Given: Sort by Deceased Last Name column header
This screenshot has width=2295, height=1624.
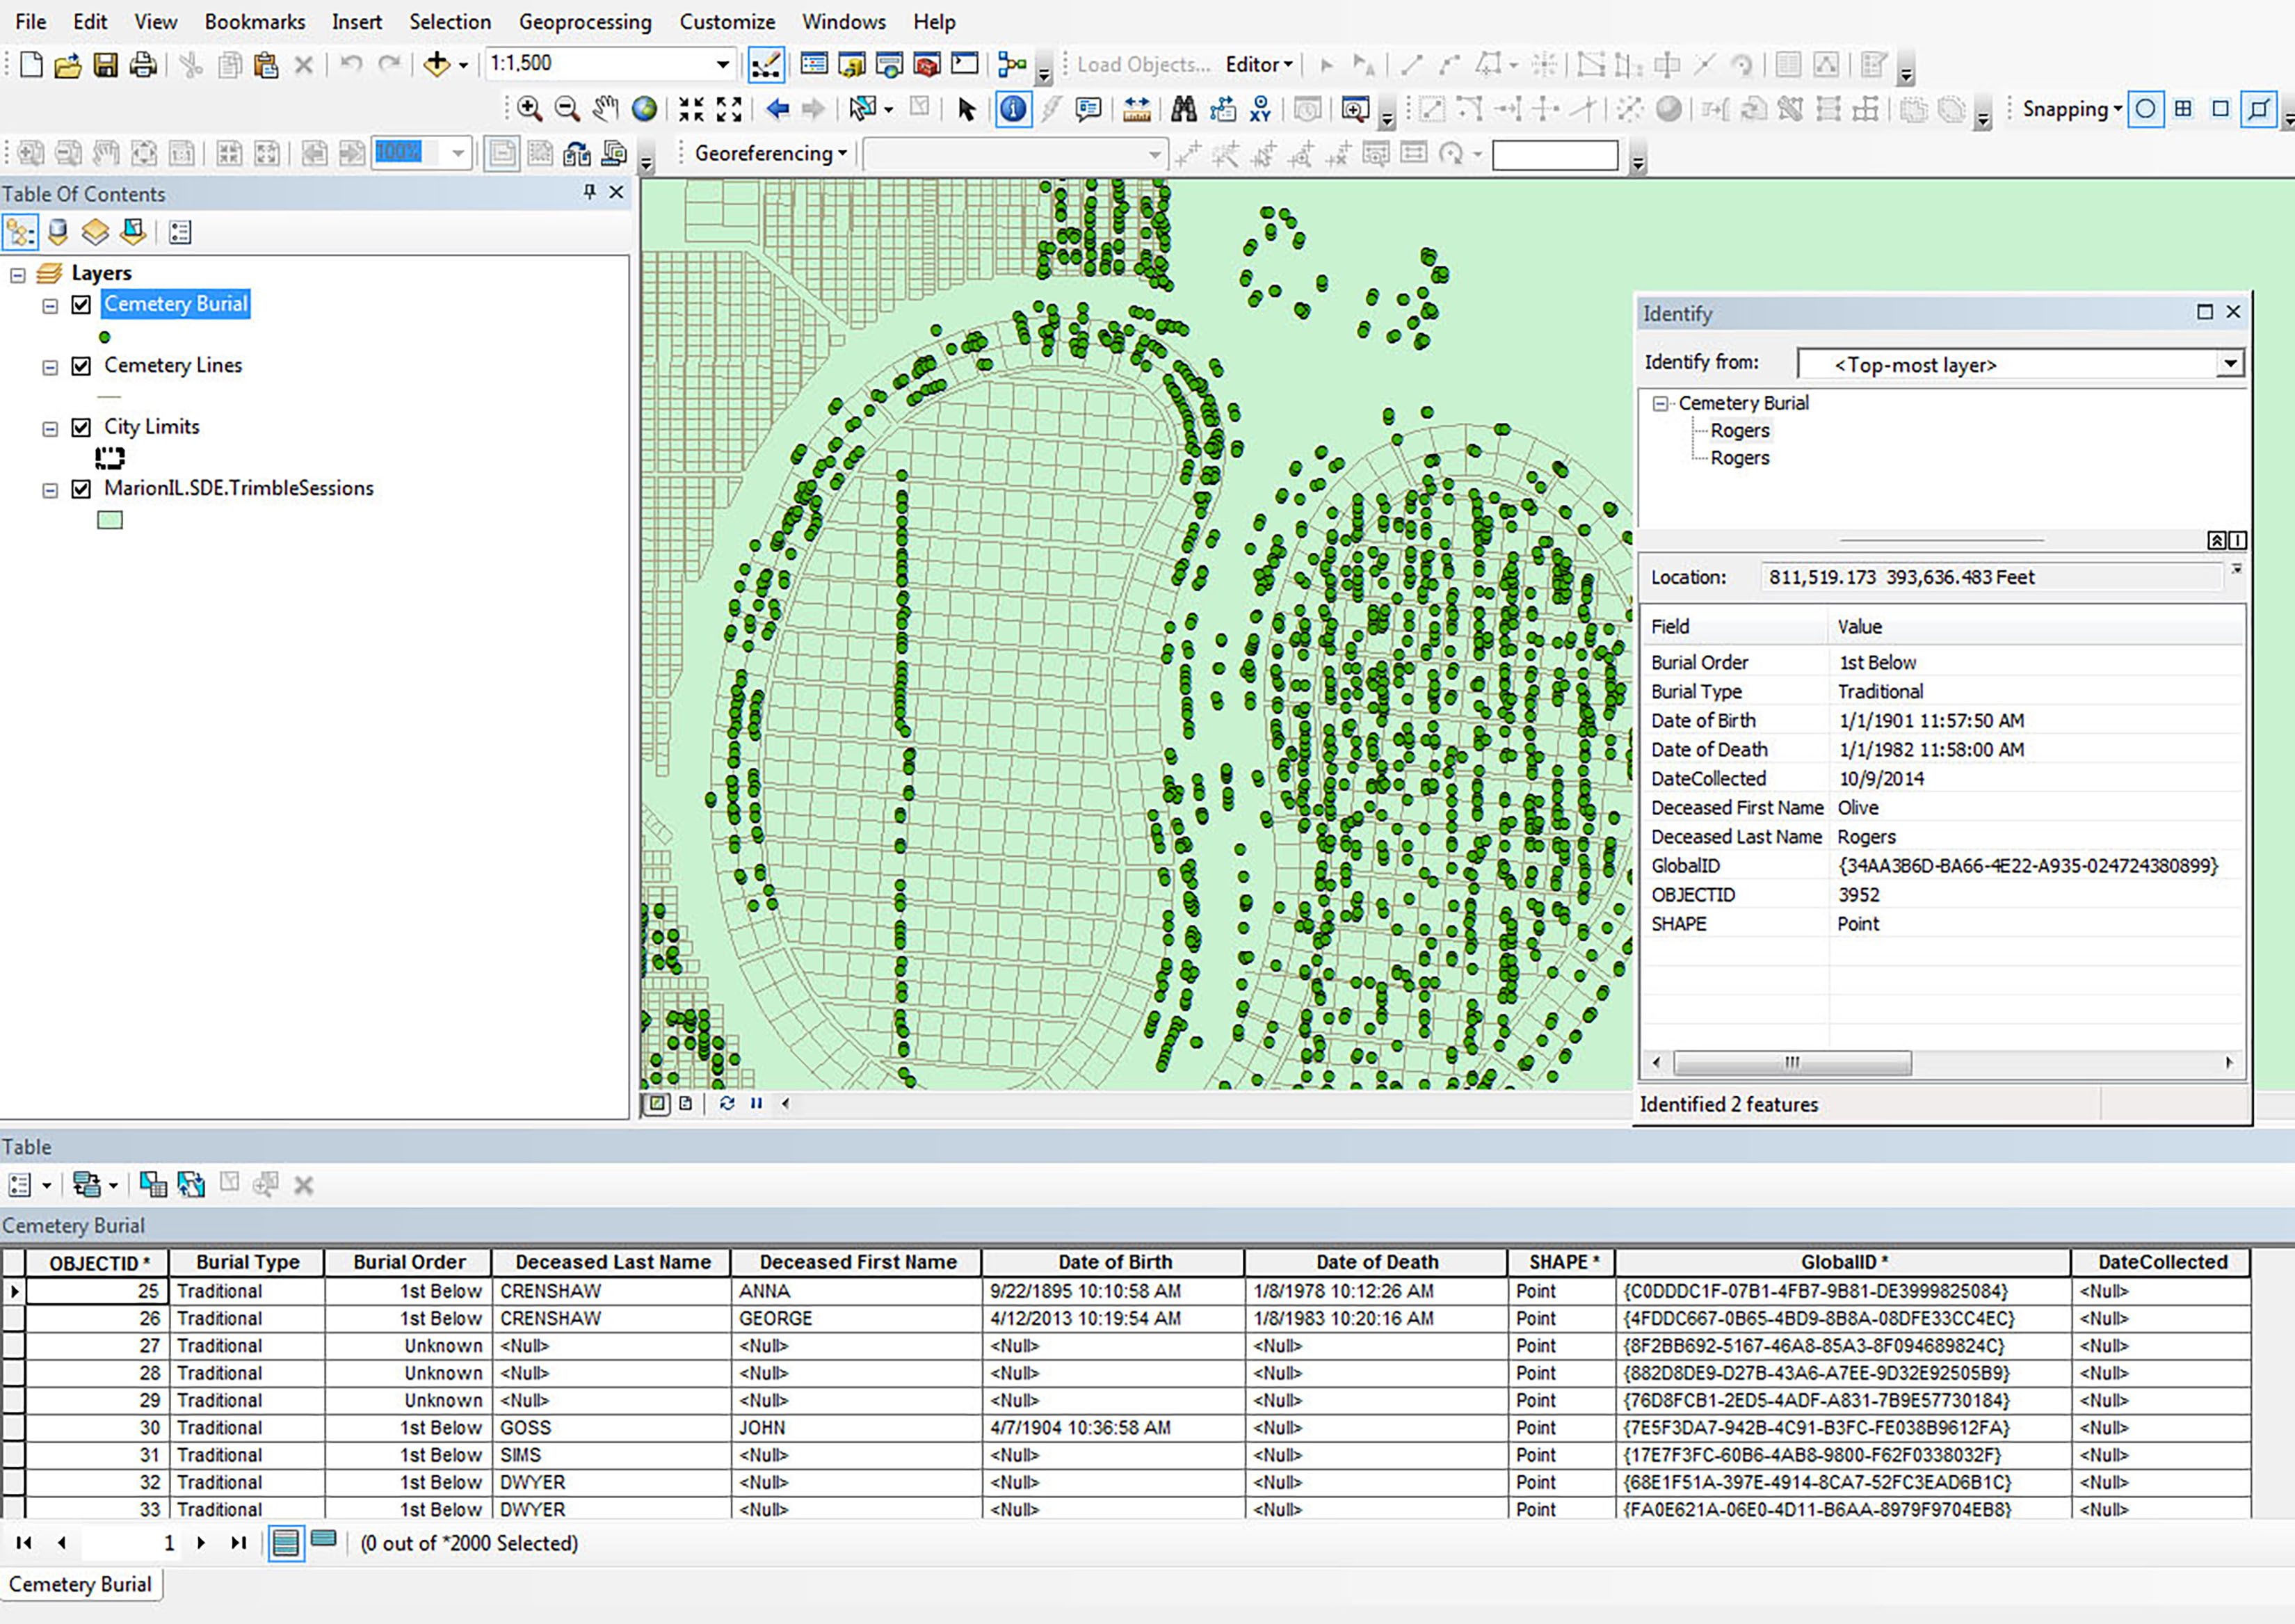Looking at the screenshot, I should click(612, 1262).
